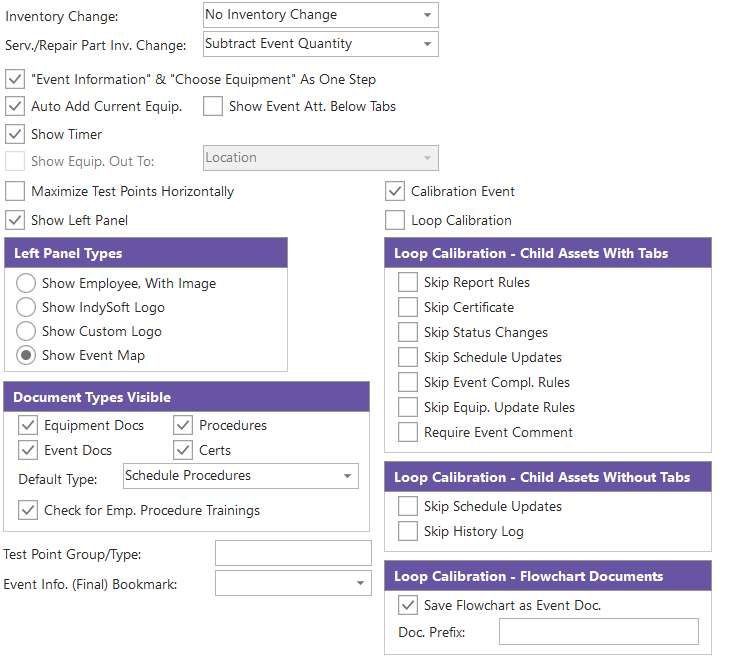Uncheck Save Flowchart as Event Doc.
The width and height of the screenshot is (729, 667).
408,605
